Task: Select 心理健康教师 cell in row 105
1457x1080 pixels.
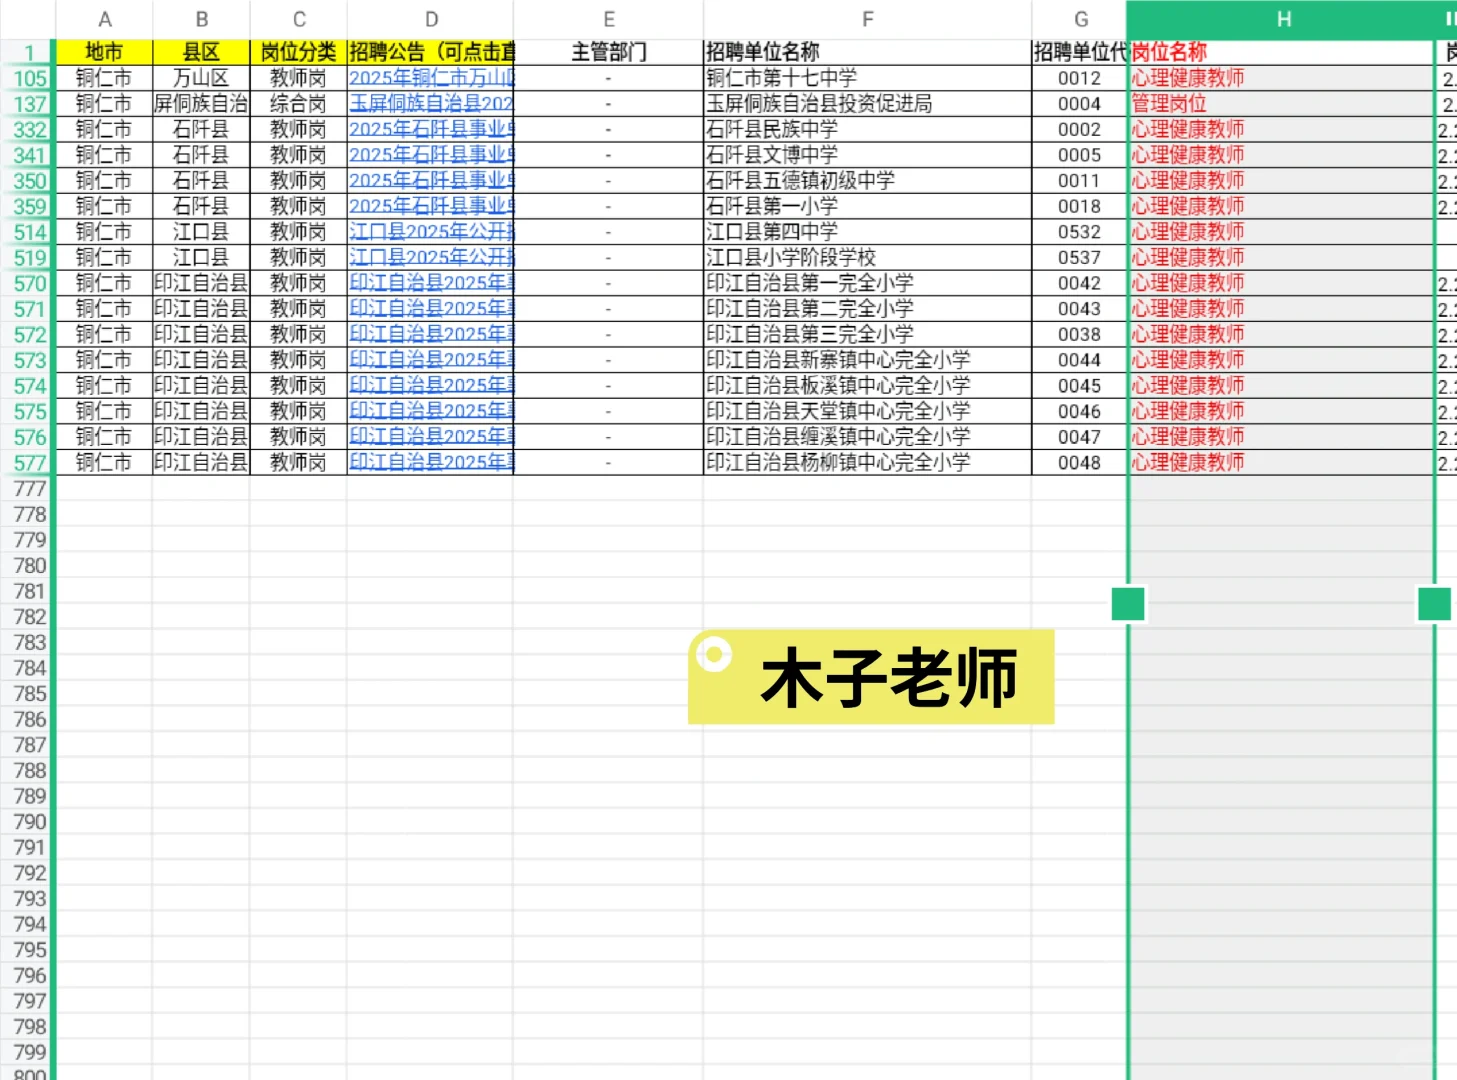Action: [x=1281, y=78]
